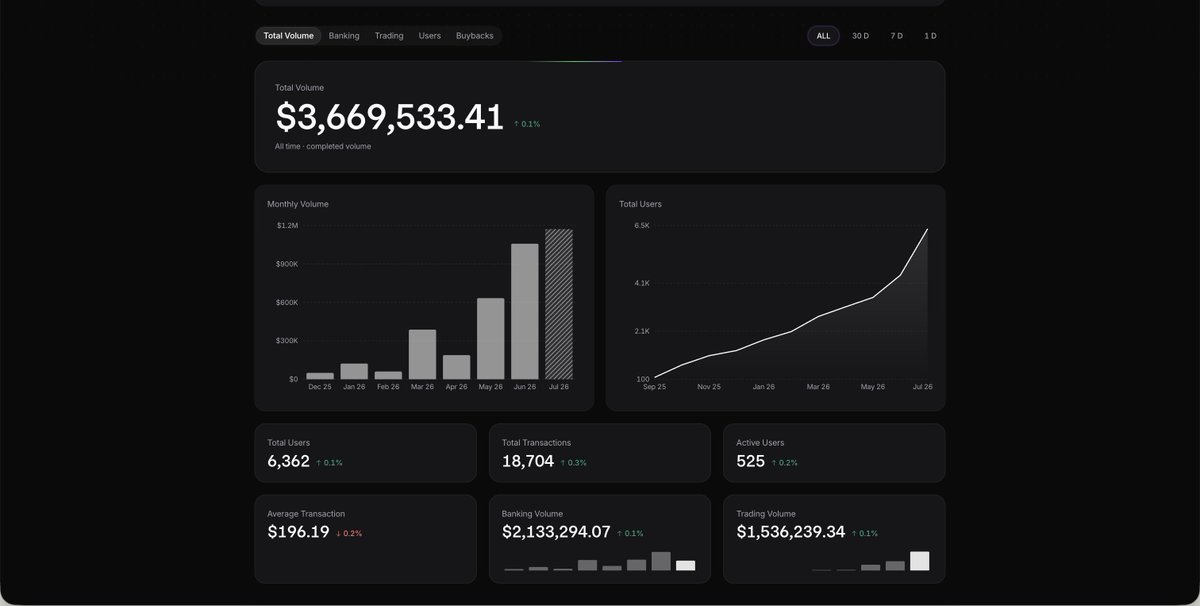Click the $2,133,294.07 banking volume value
This screenshot has height=606, width=1200.
(556, 533)
